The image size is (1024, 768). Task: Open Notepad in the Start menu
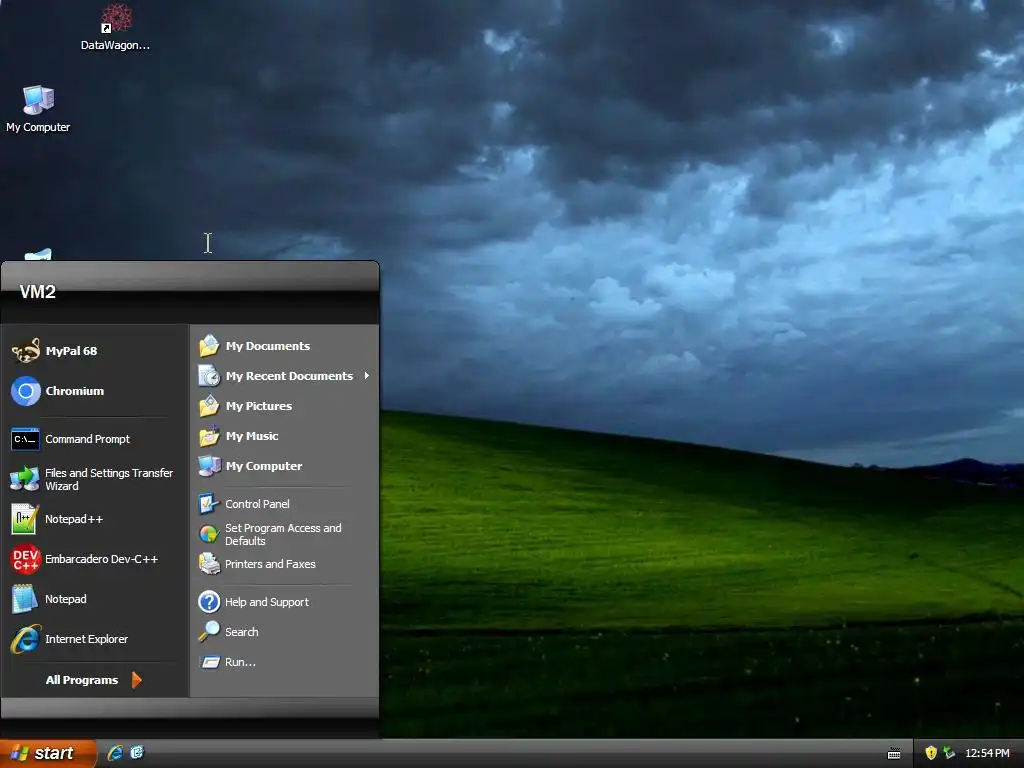tap(95, 599)
